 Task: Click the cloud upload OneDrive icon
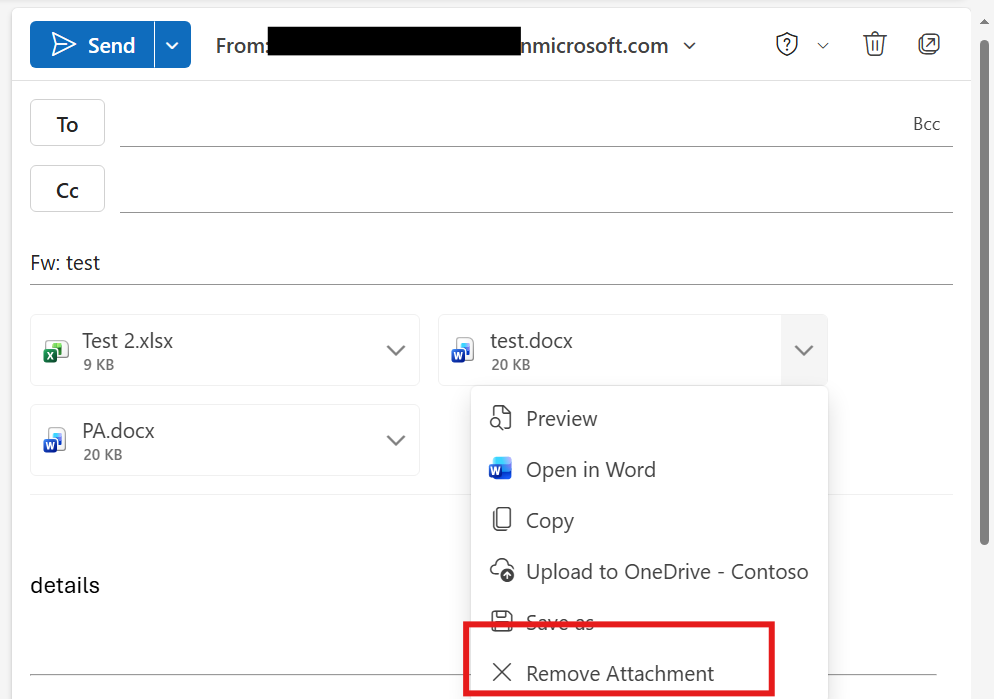pyautogui.click(x=502, y=570)
